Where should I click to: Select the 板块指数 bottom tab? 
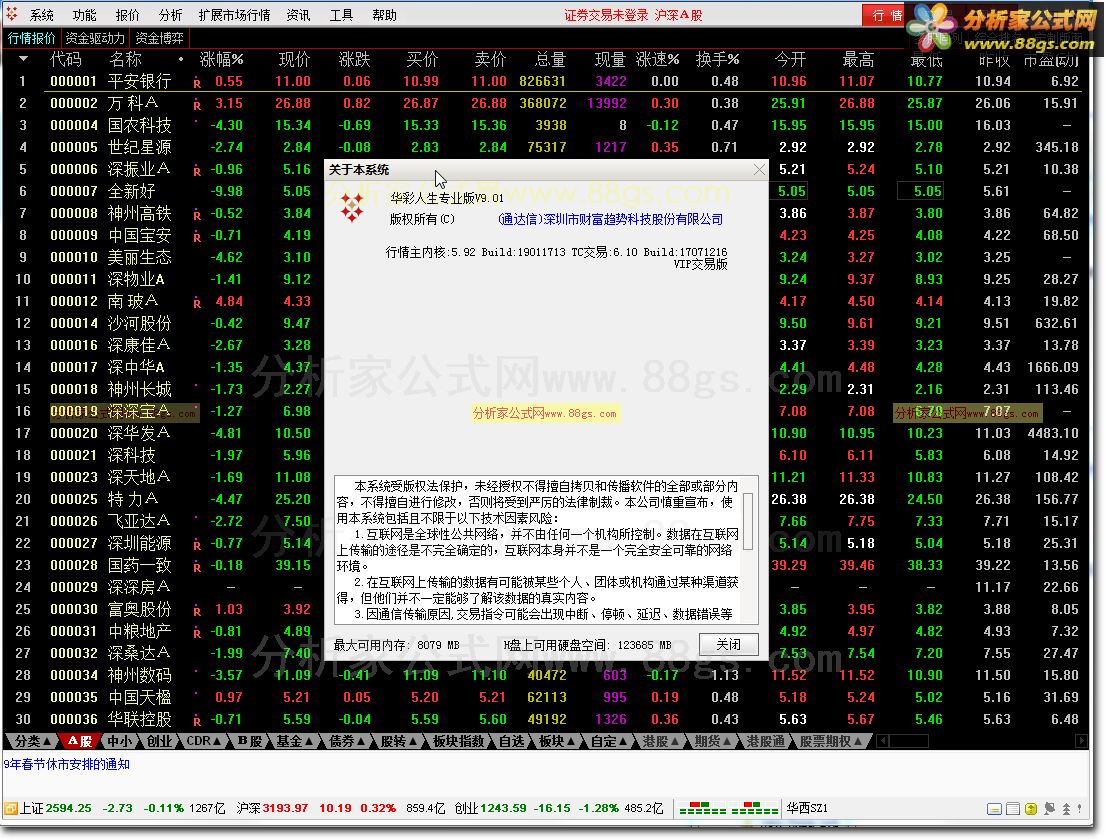[458, 741]
